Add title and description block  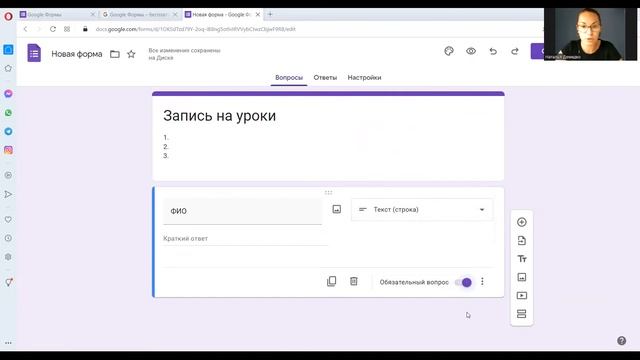click(x=522, y=259)
